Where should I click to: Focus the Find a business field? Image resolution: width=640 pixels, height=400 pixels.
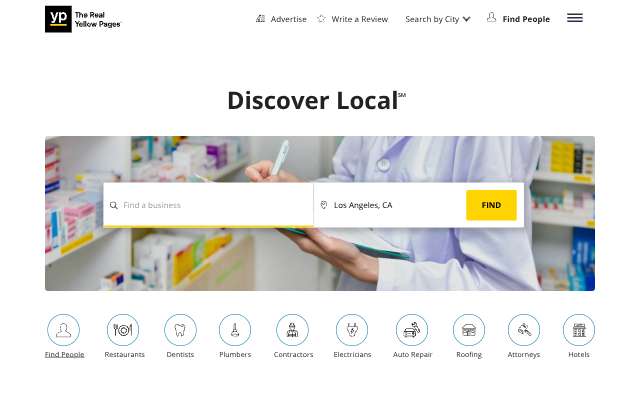coord(208,205)
